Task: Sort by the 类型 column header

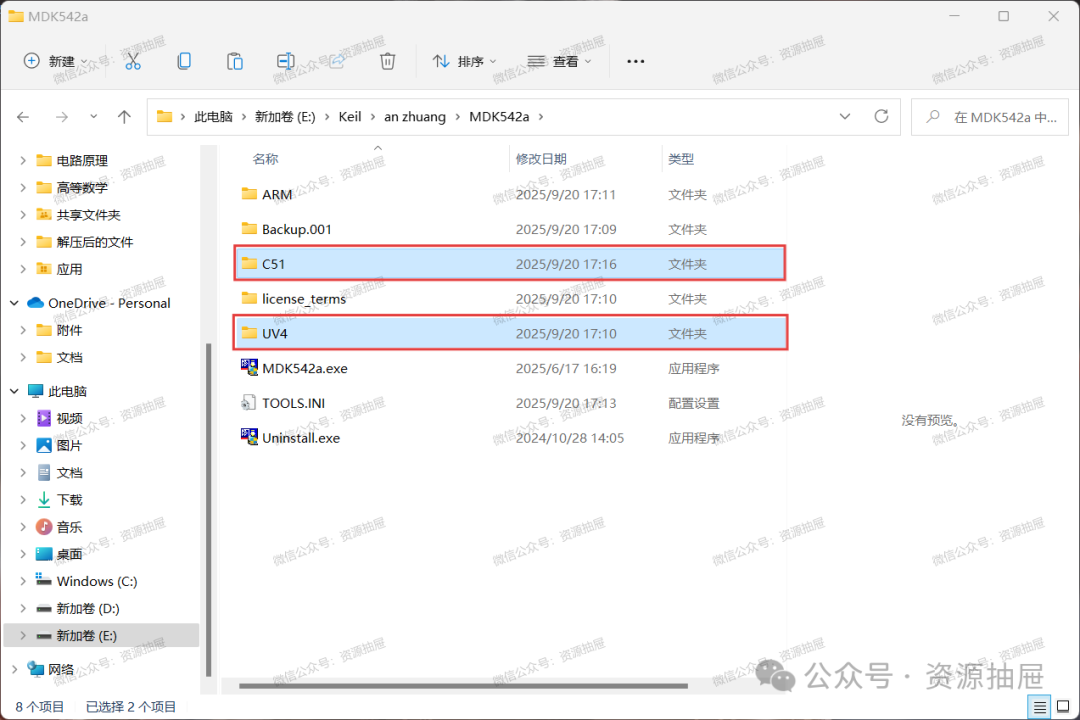Action: tap(681, 159)
